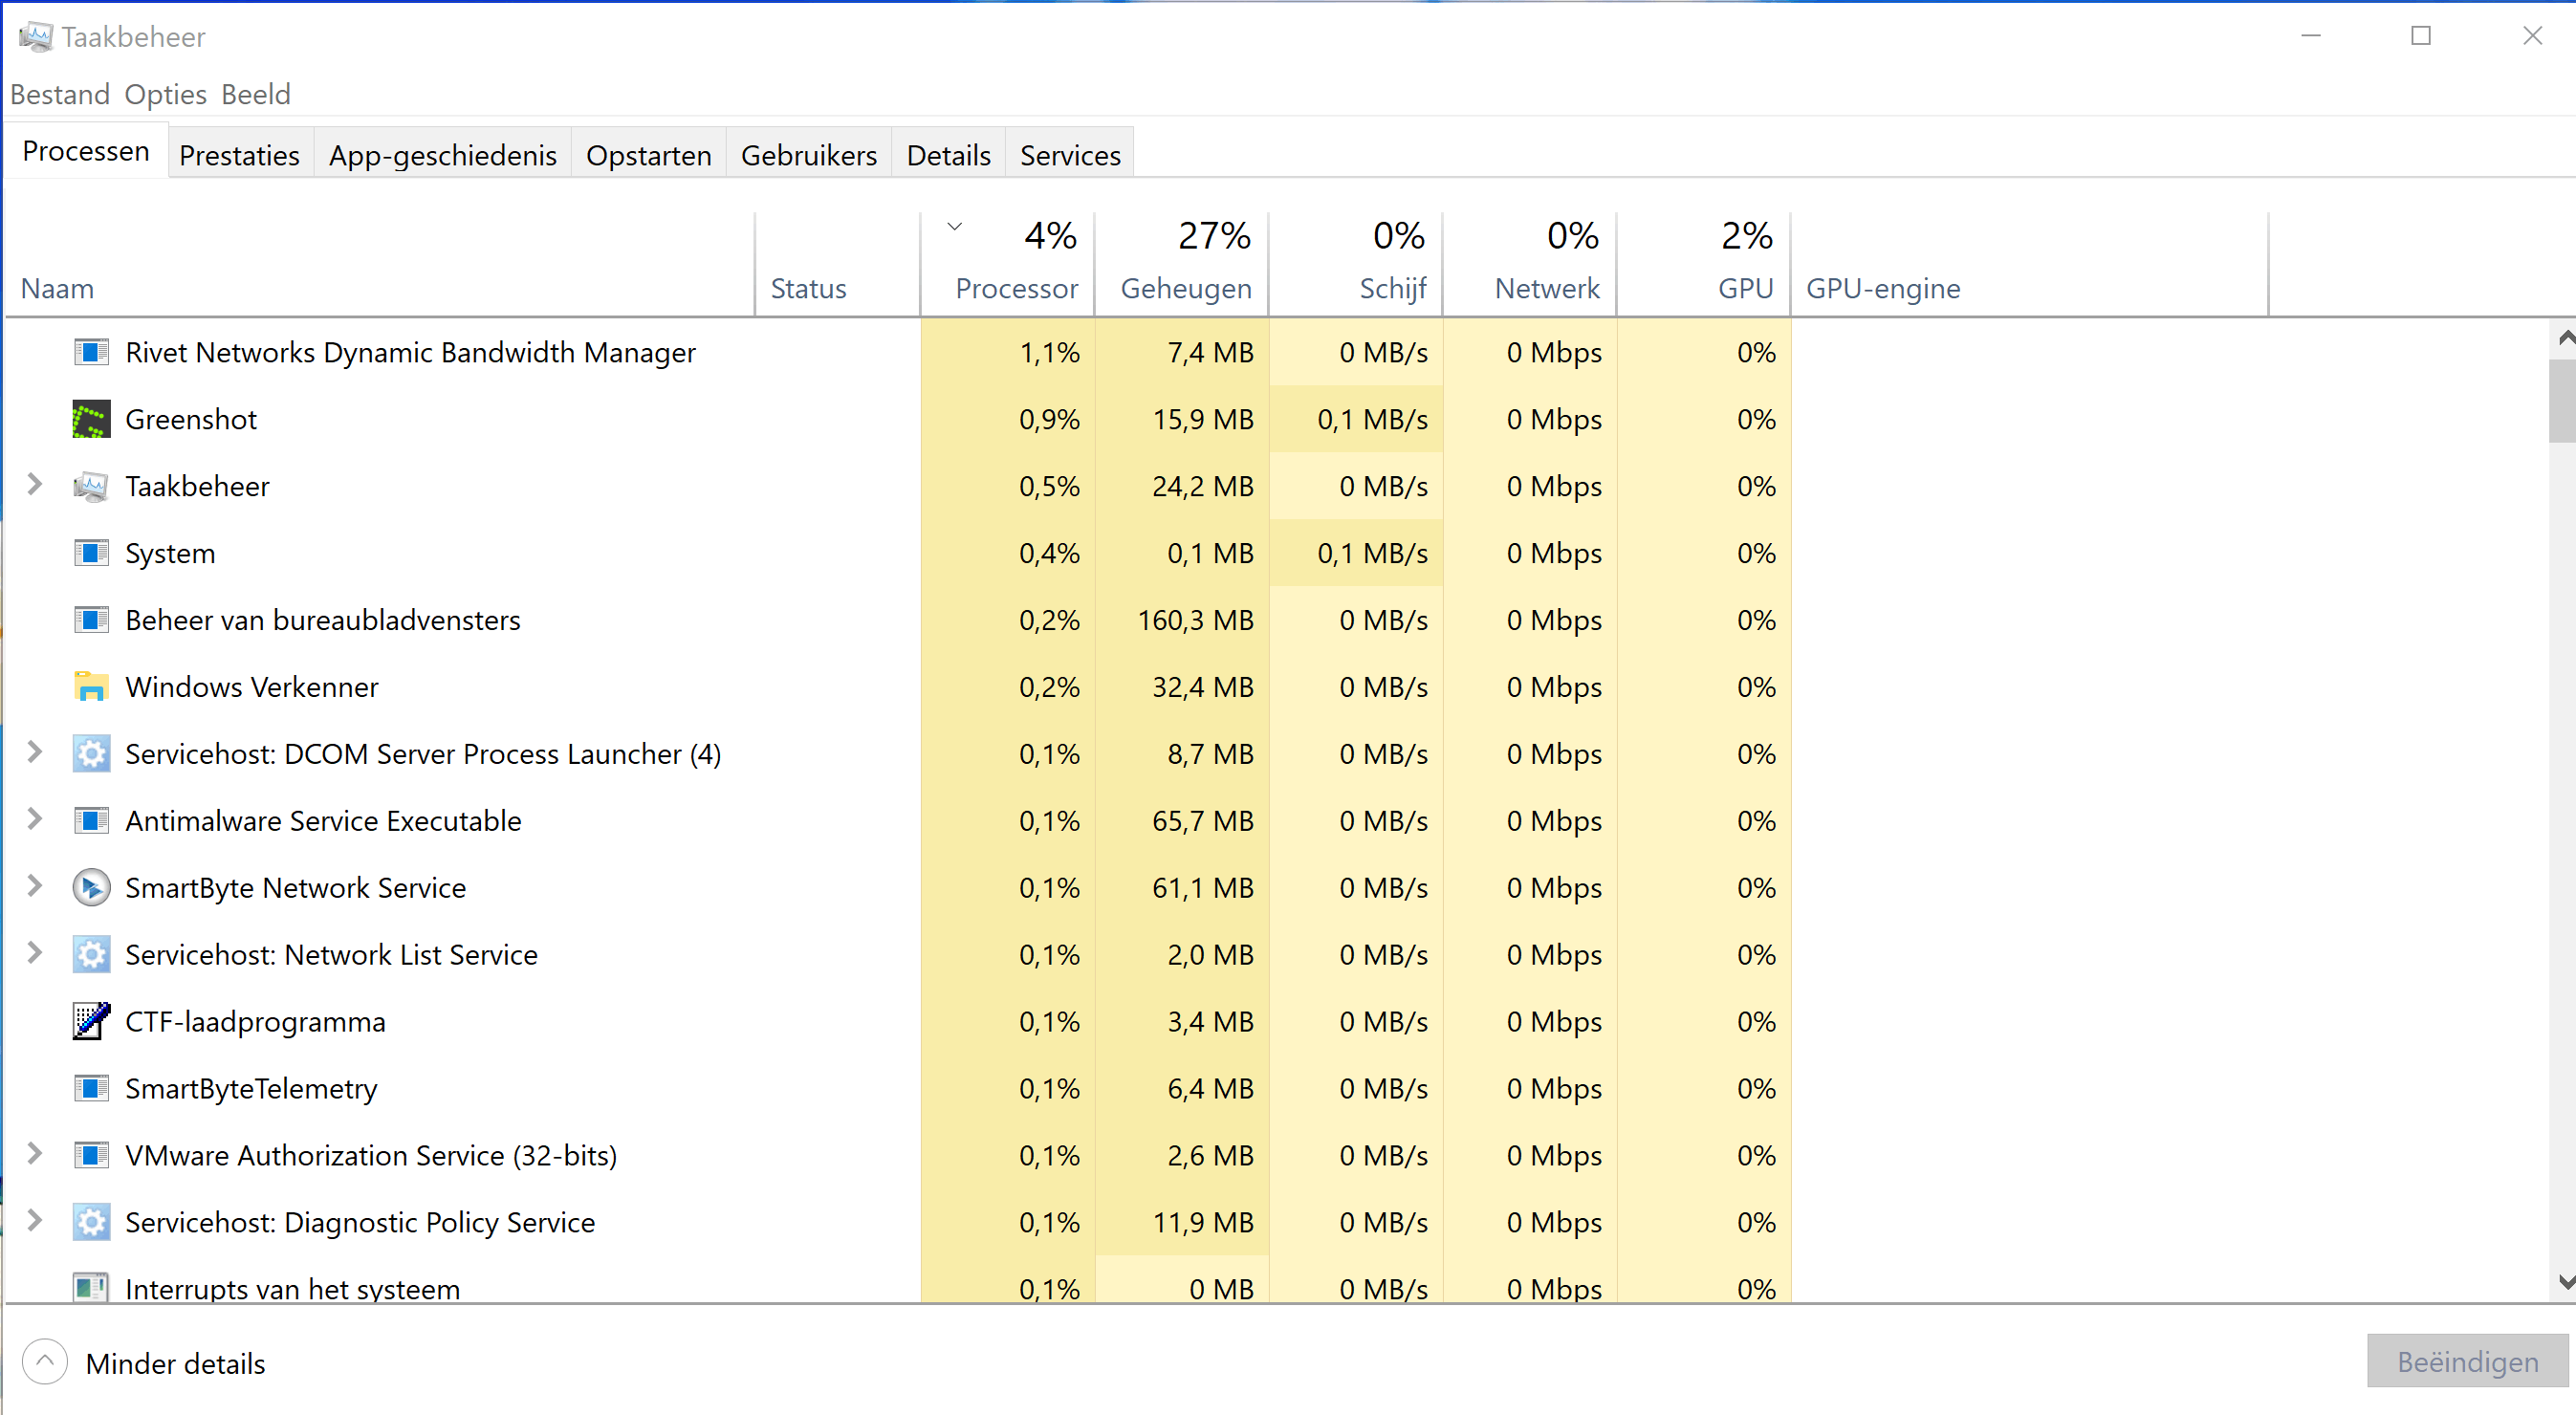Click the 160,3 MB memory value

pyautogui.click(x=1196, y=620)
